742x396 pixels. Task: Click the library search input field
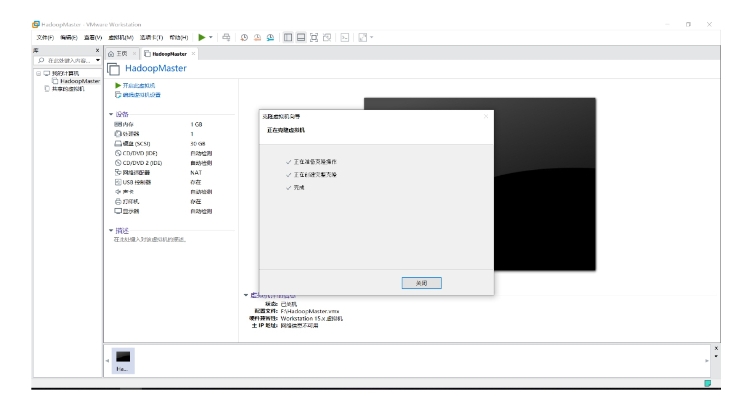coord(67,61)
